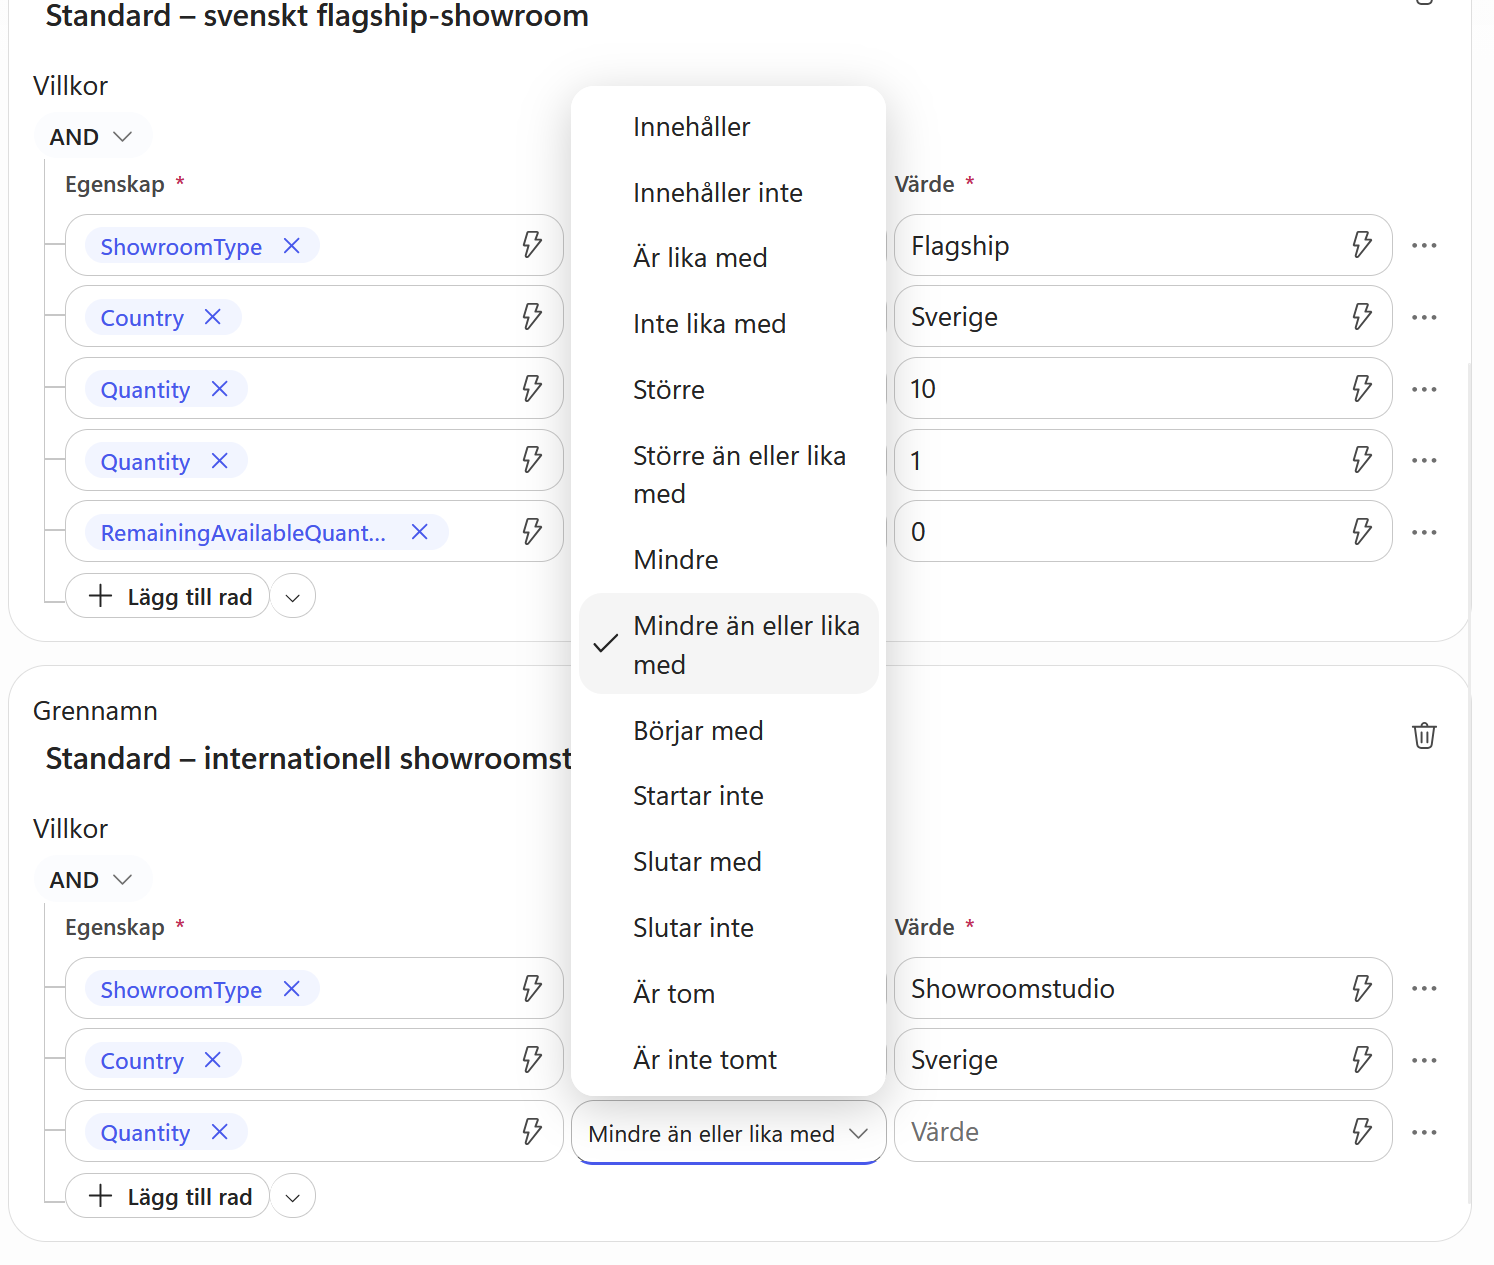
Task: Pick 'Är lika med' in the operator menu
Action: click(x=729, y=258)
